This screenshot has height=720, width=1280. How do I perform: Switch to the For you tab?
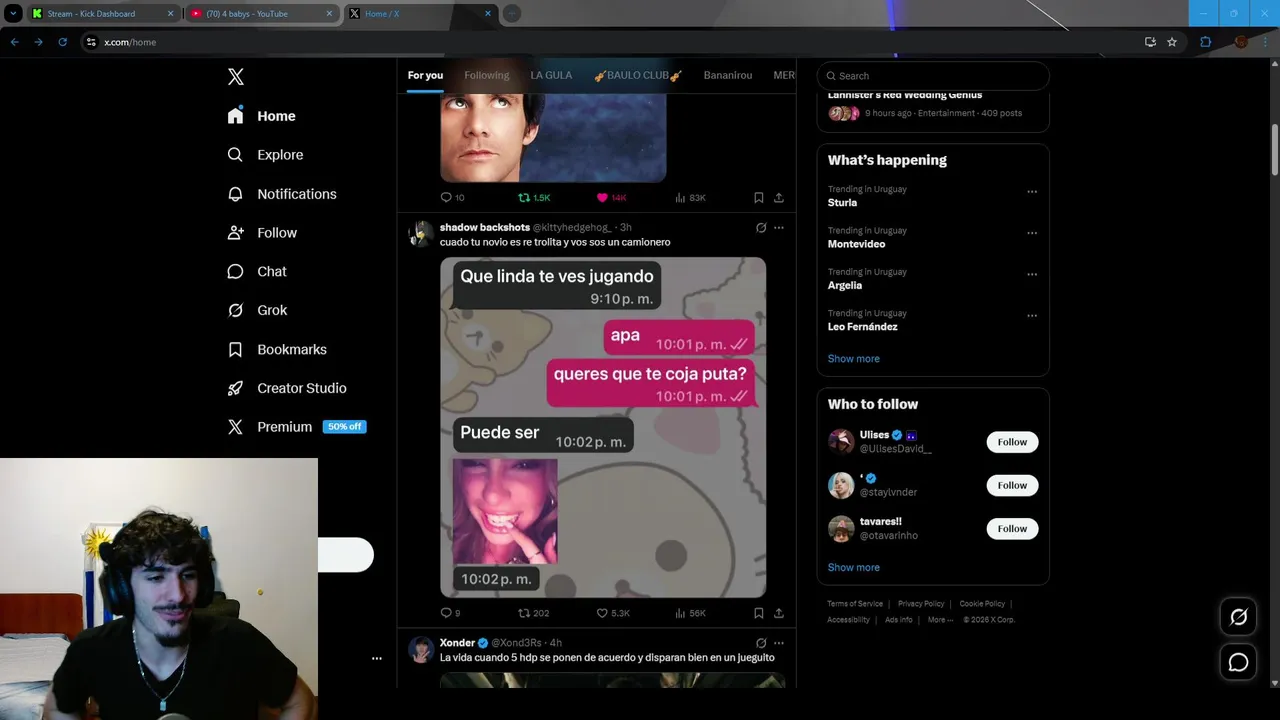point(425,75)
